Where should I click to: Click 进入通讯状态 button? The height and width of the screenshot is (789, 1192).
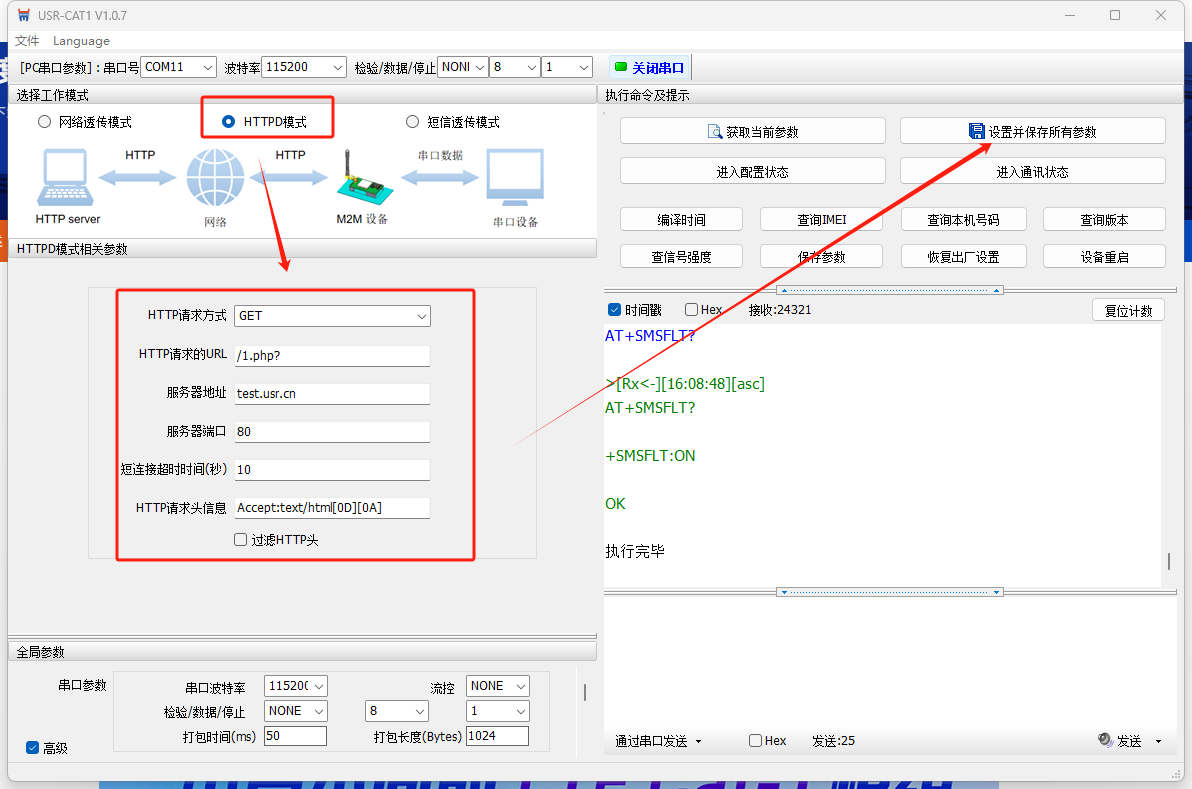1032,171
